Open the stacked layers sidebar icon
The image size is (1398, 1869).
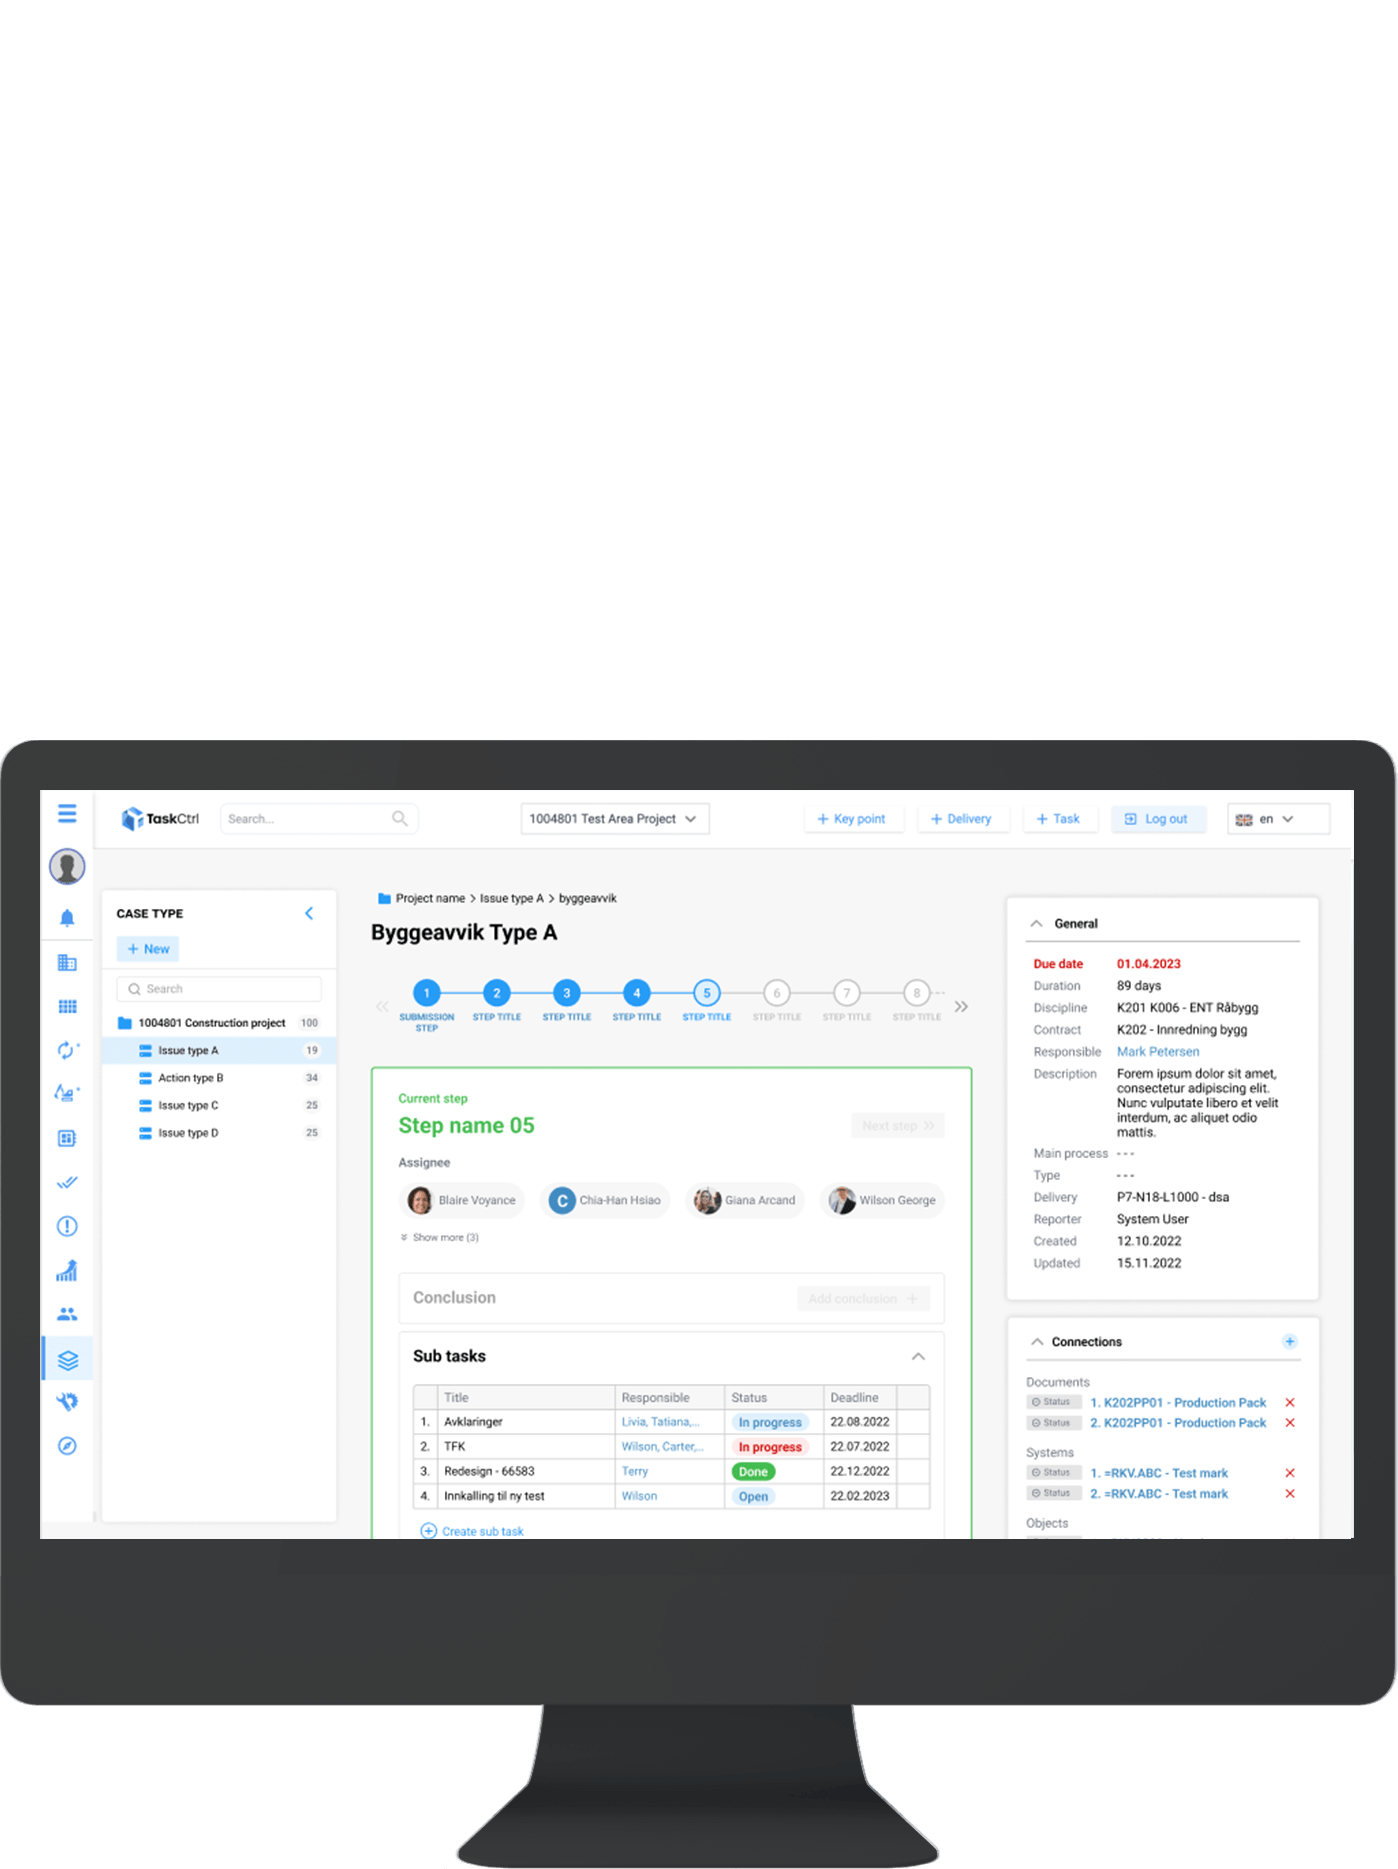point(67,1360)
